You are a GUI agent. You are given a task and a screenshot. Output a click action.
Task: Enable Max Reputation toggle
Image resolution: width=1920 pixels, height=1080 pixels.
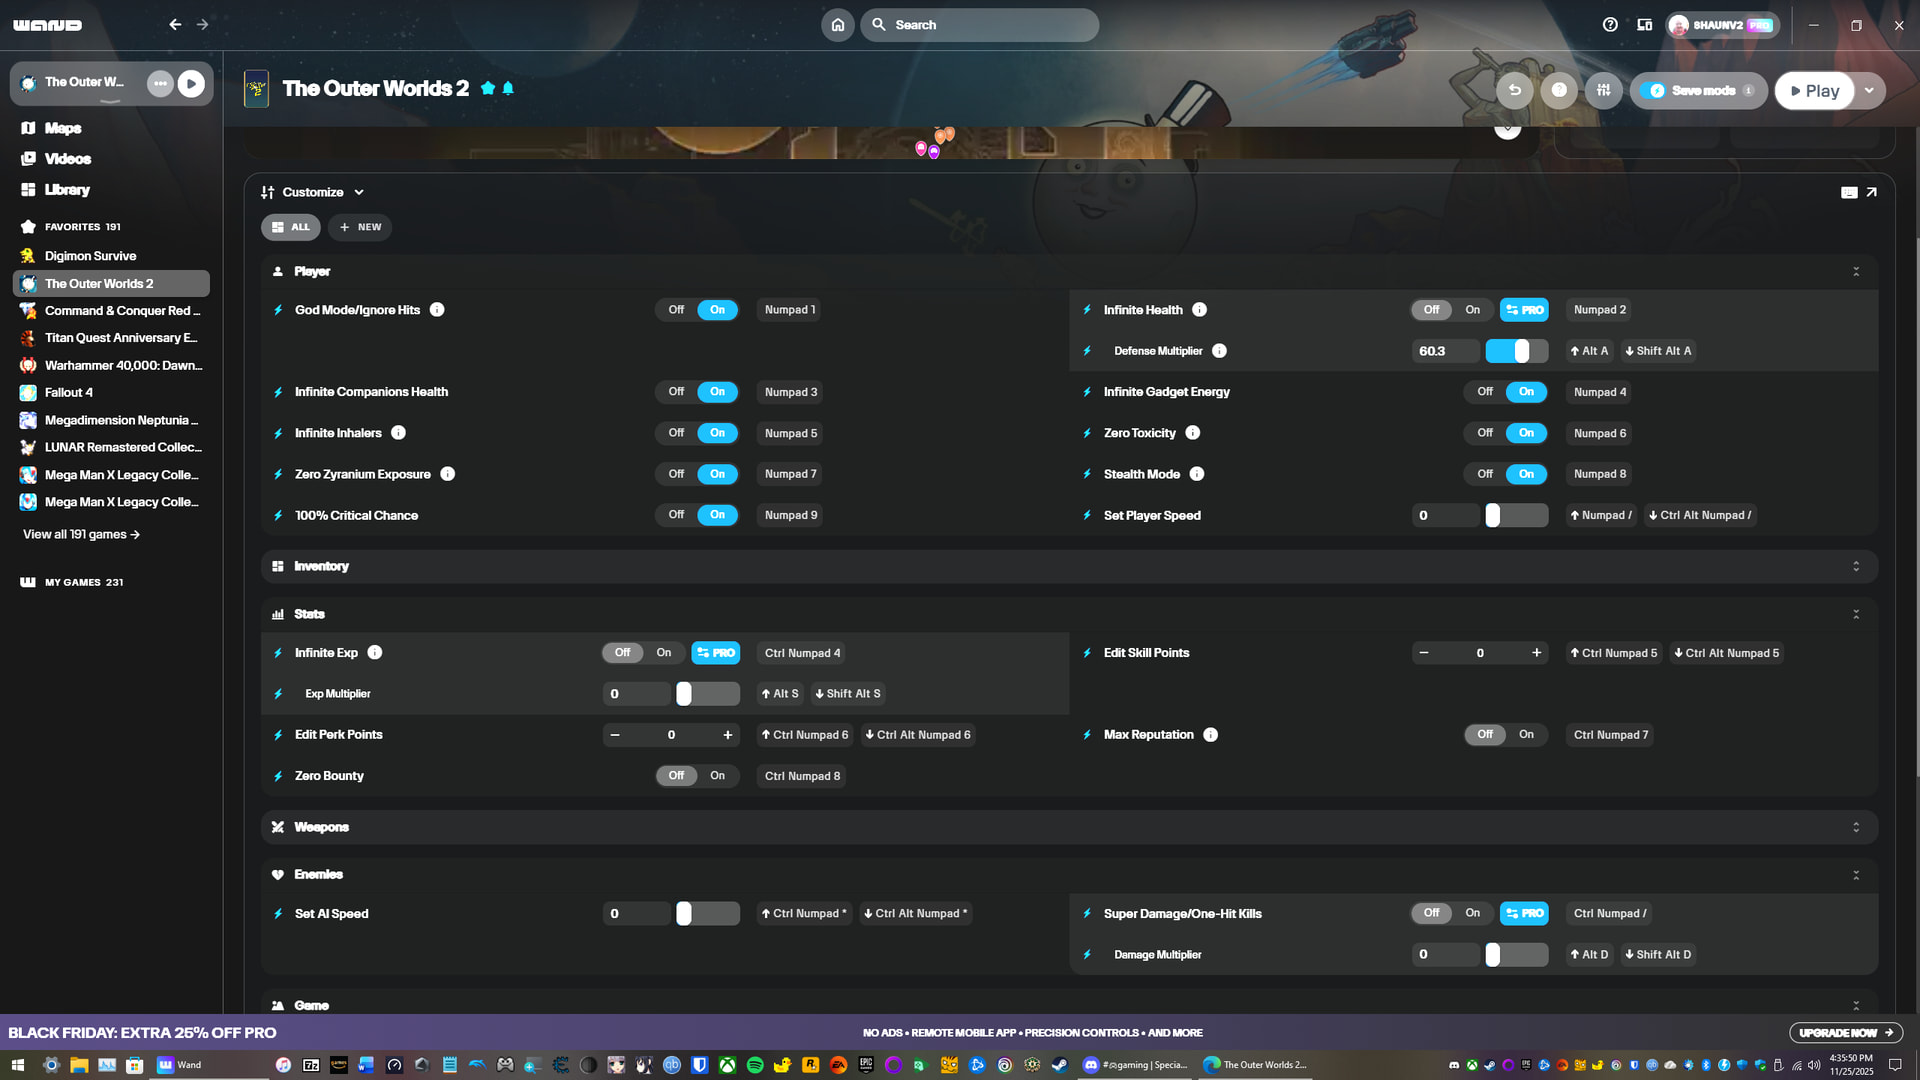[x=1526, y=735]
